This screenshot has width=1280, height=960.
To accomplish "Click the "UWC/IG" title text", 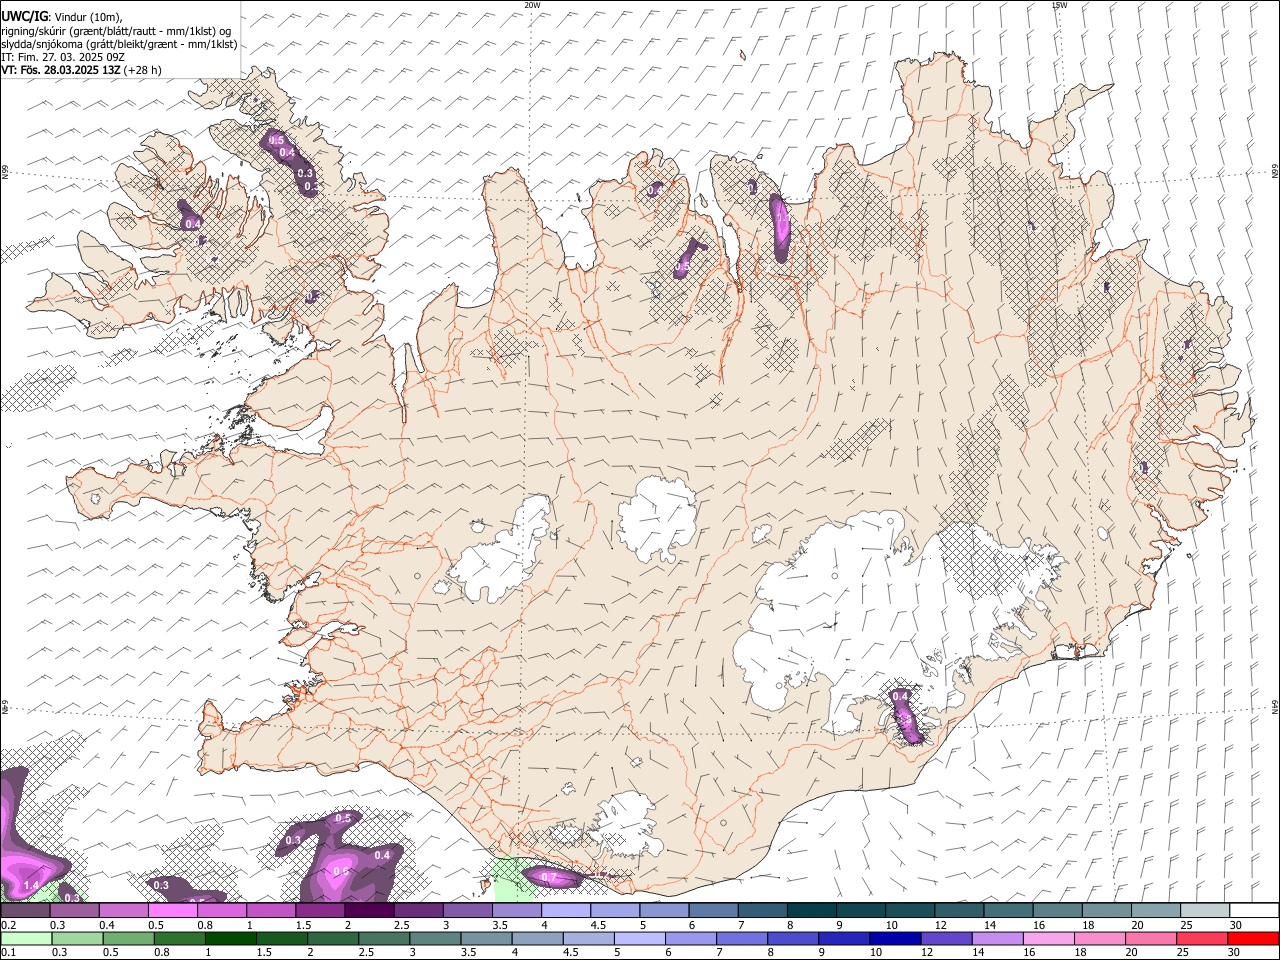I will point(24,16).
